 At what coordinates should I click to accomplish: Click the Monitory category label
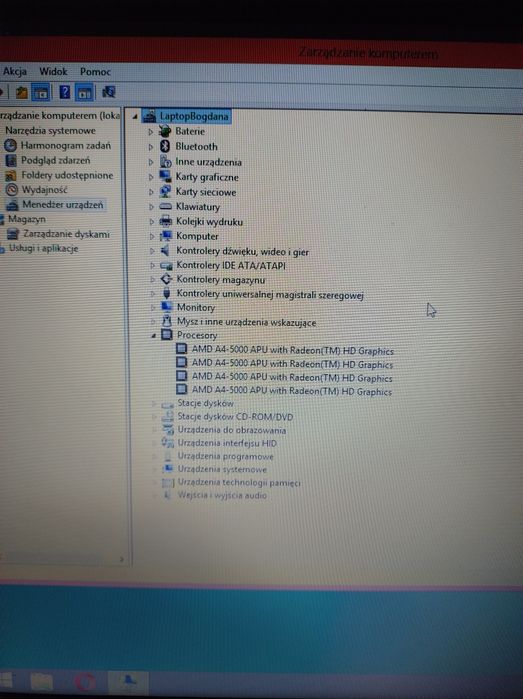point(196,307)
